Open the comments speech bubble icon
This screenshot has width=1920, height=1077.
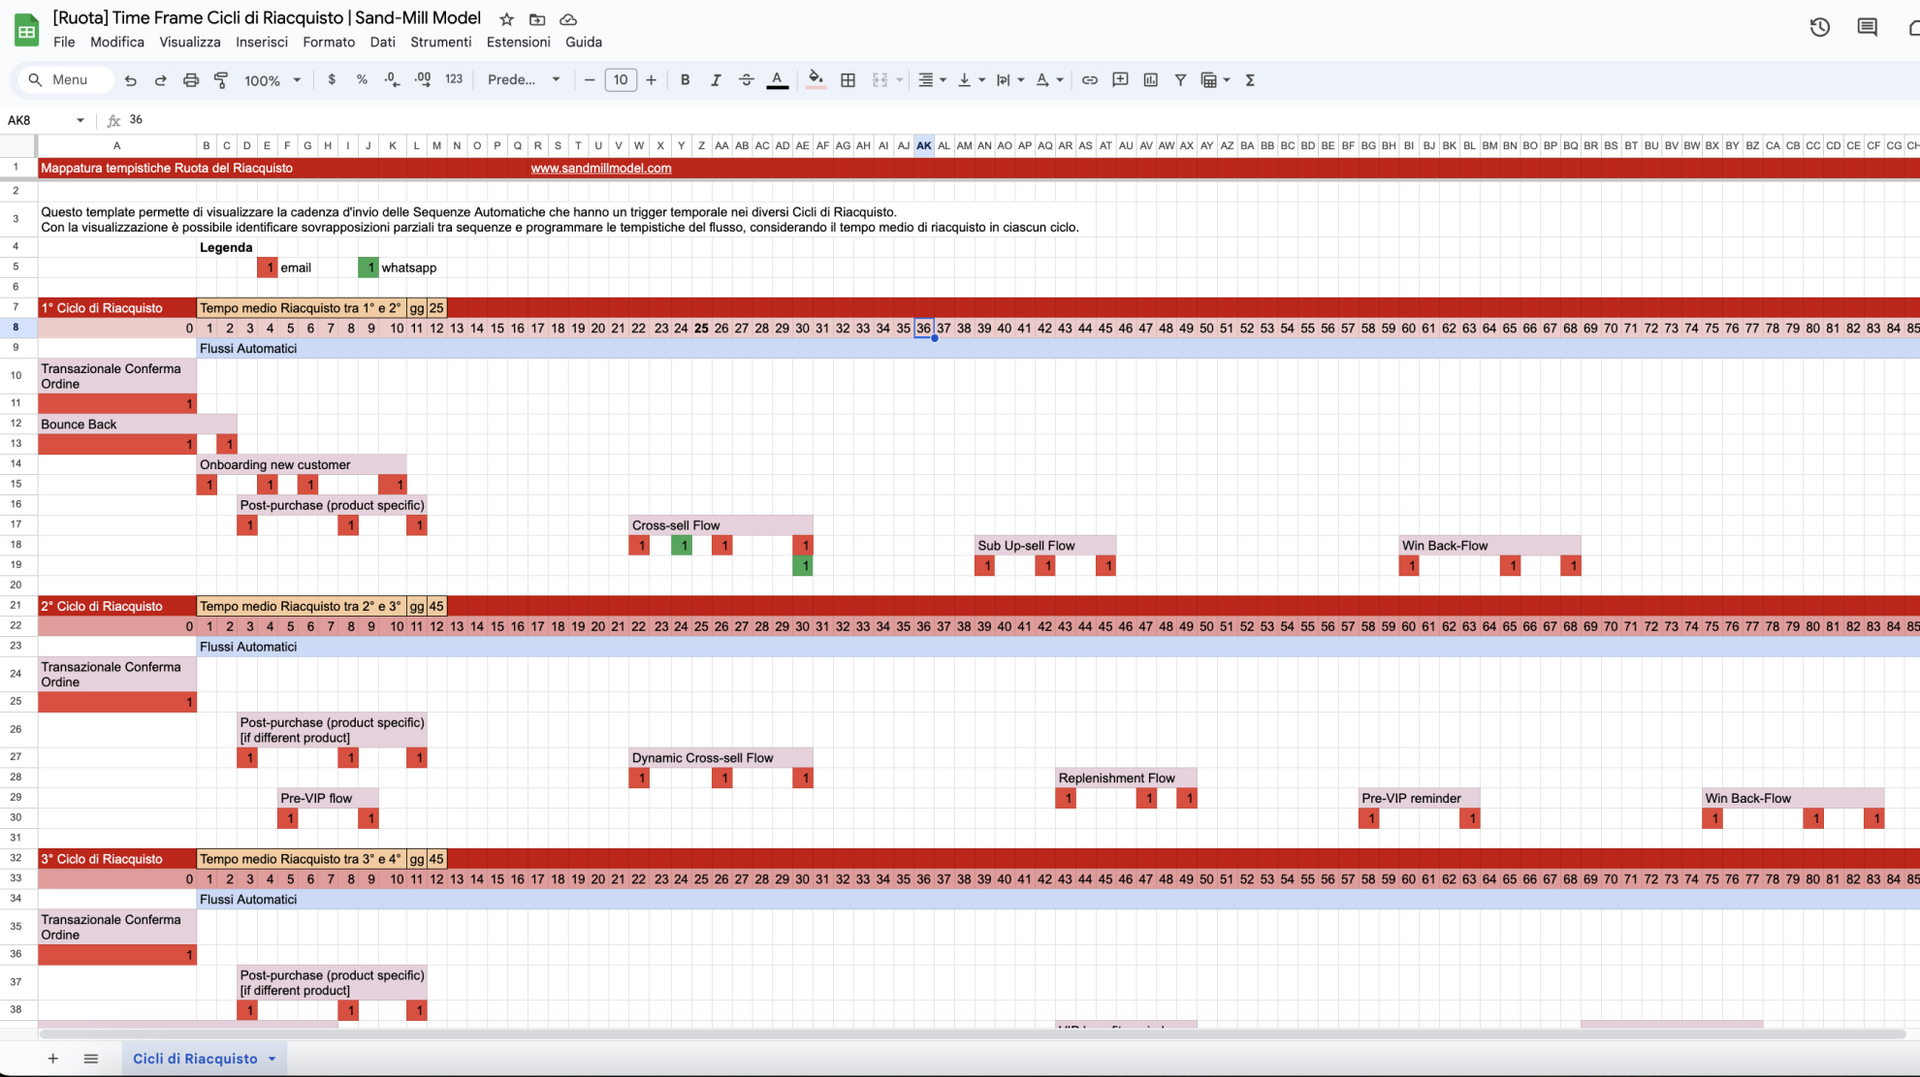[1866, 27]
